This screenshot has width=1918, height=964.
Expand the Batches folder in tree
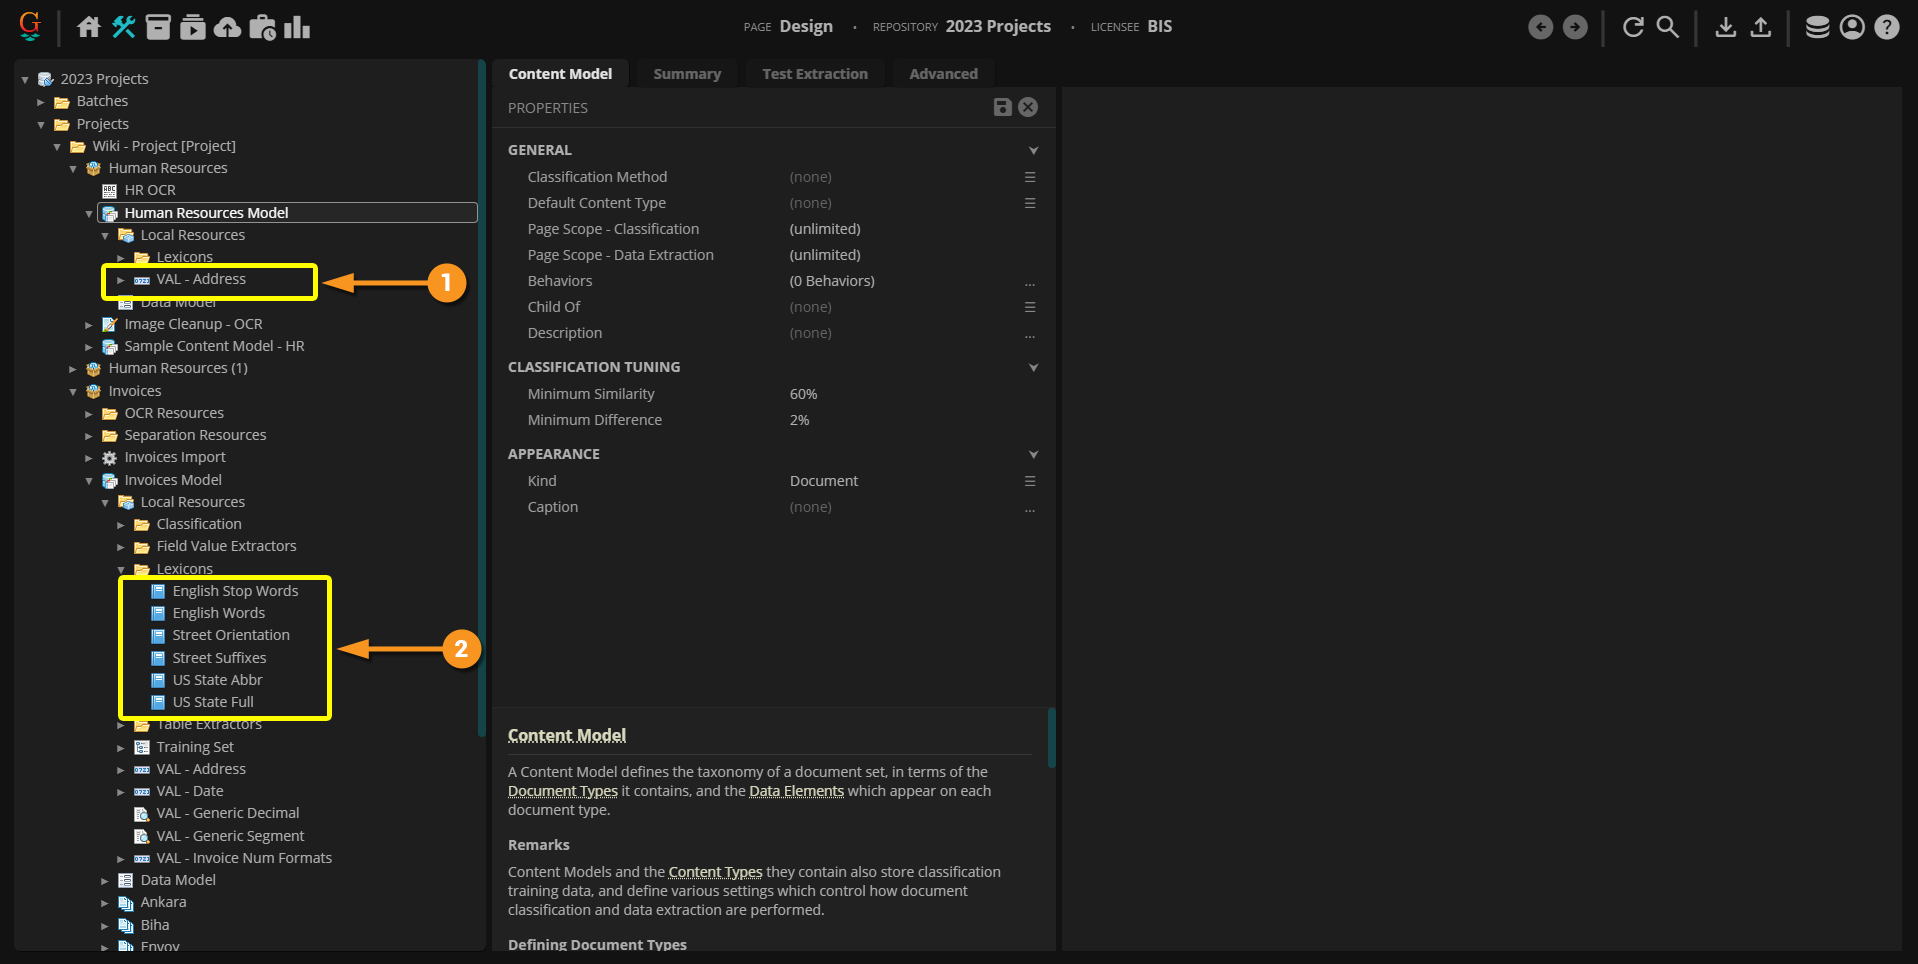coord(41,102)
